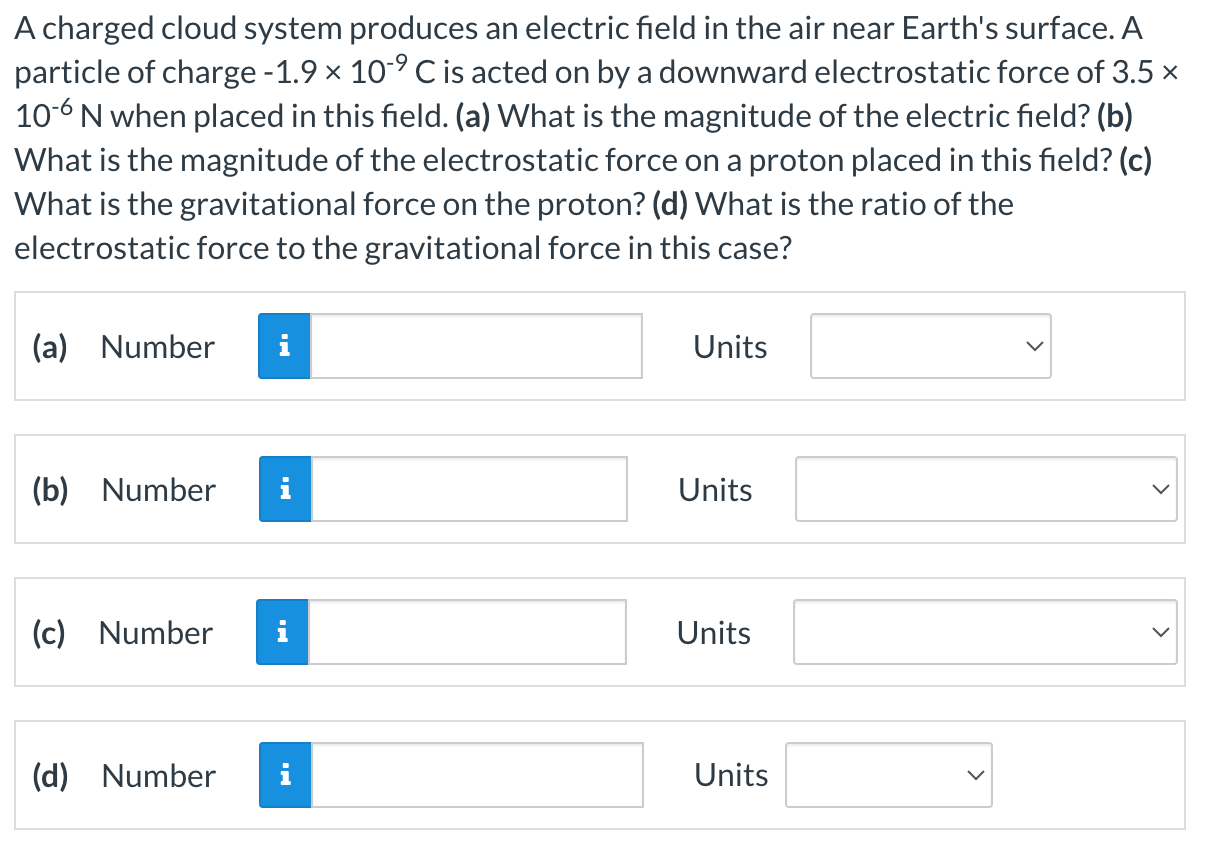Open the Units dropdown for part (a)

point(929,346)
